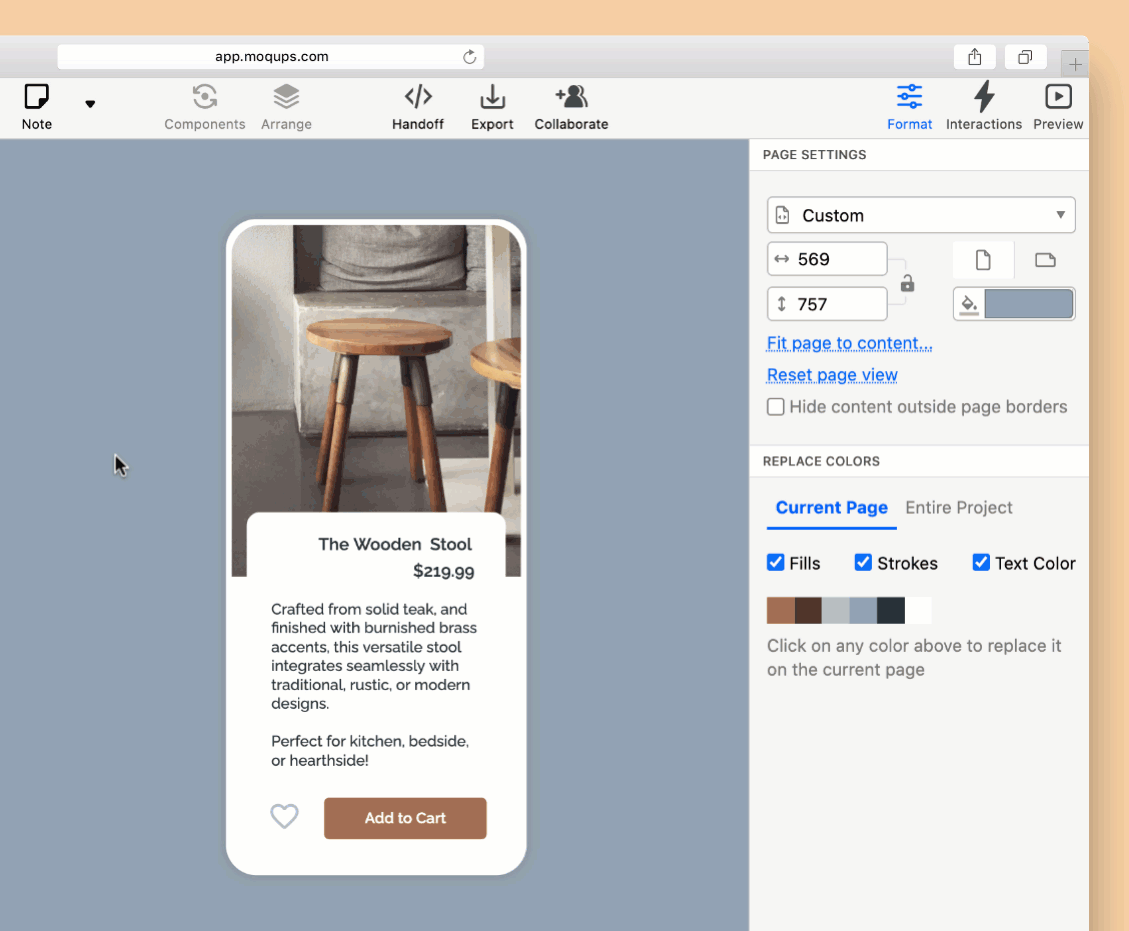Screen dimensions: 1129x931
Task: Pick the brown swatch in Replace Colors
Action: click(x=781, y=610)
